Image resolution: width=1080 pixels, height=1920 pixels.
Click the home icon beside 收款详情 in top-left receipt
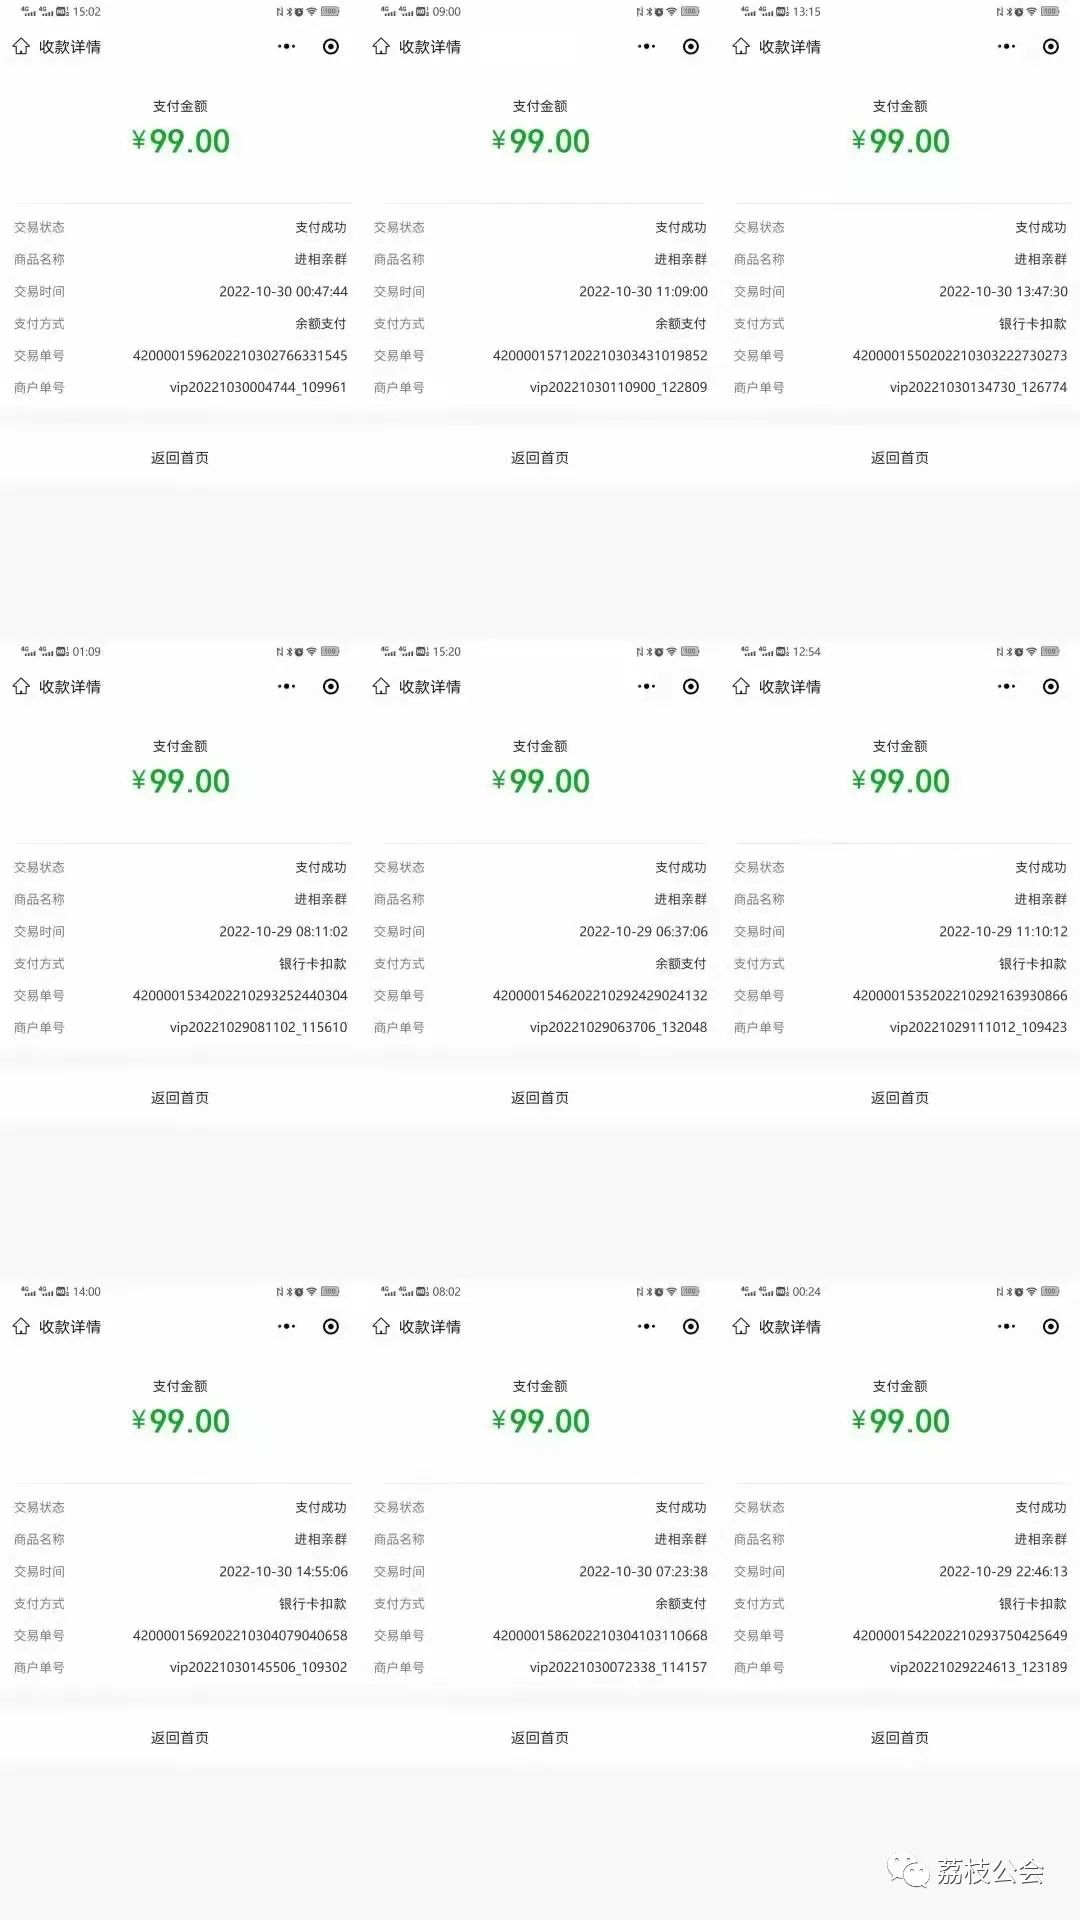tap(19, 46)
